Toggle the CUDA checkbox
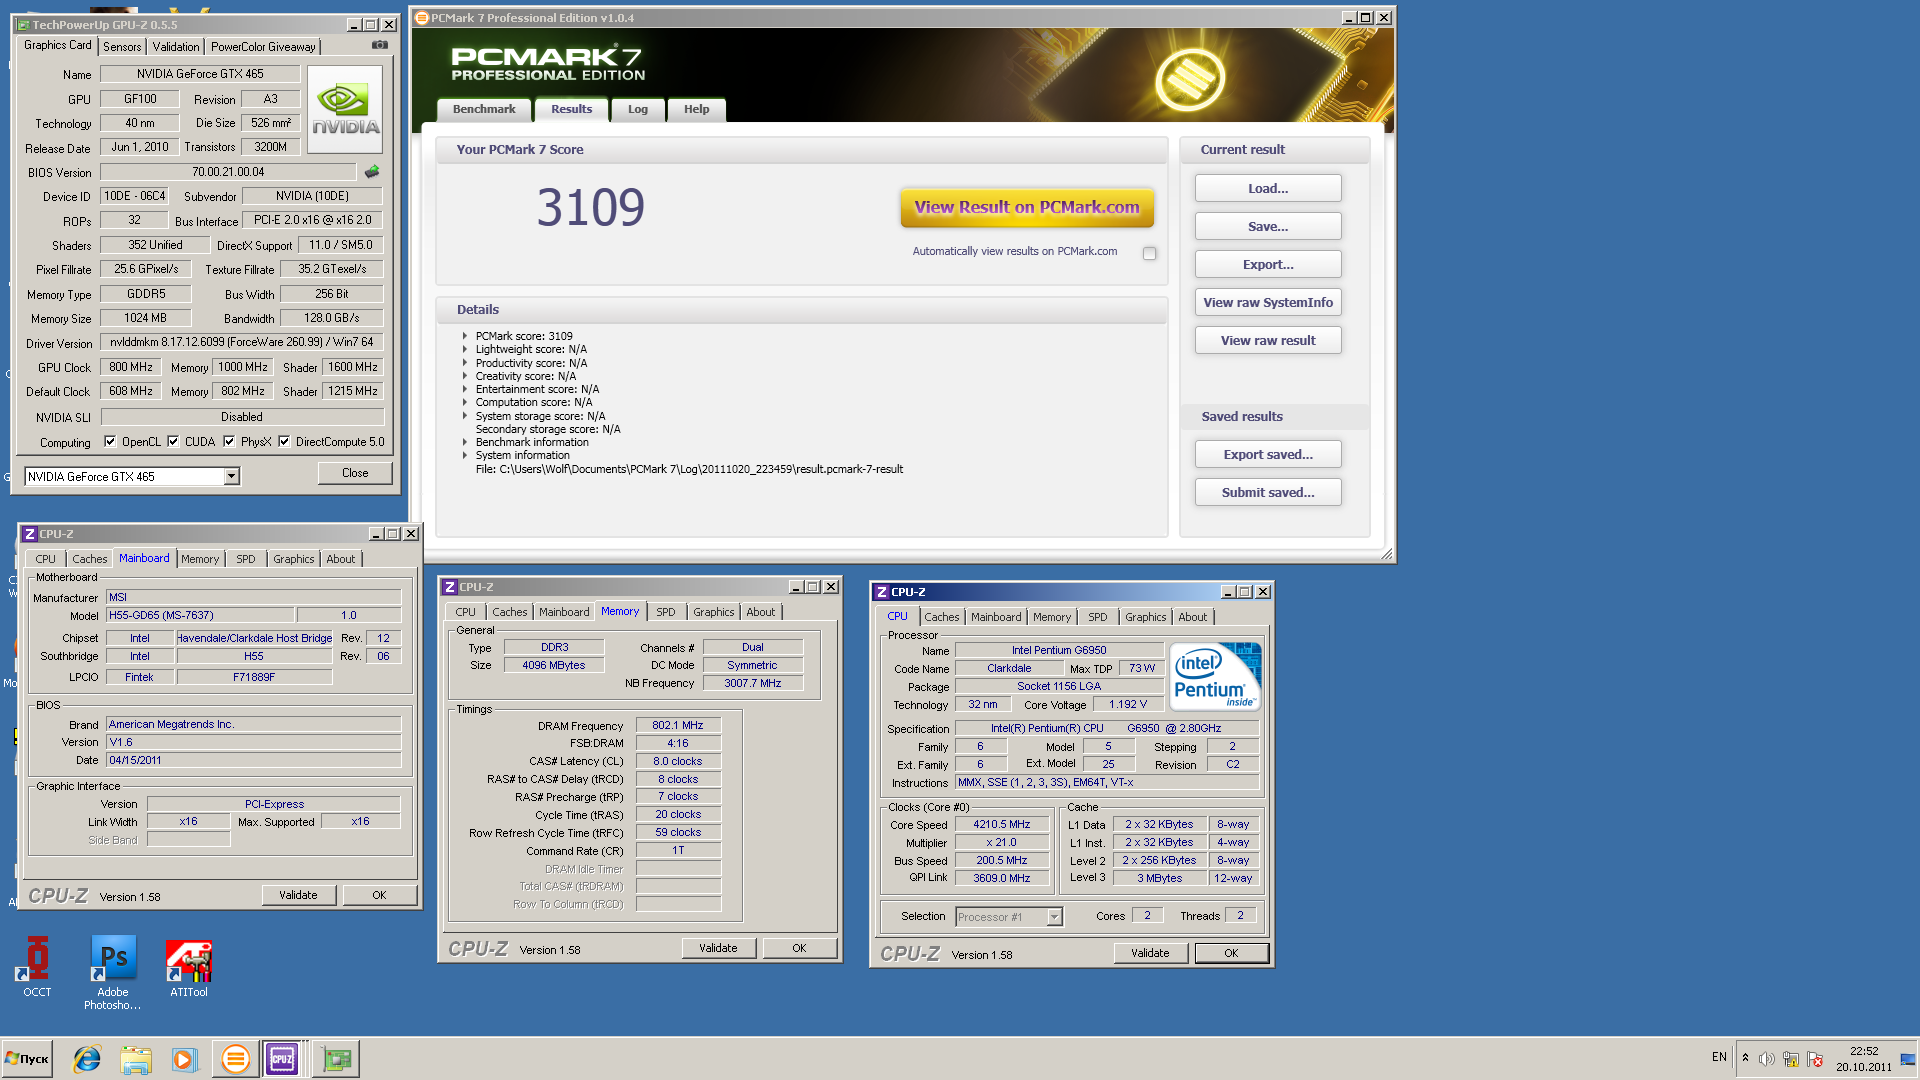This screenshot has height=1080, width=1920. (x=173, y=441)
